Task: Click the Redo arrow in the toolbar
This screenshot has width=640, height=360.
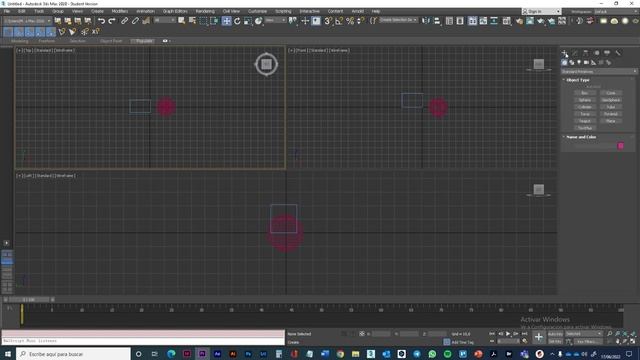Action: pyautogui.click(x=111, y=21)
